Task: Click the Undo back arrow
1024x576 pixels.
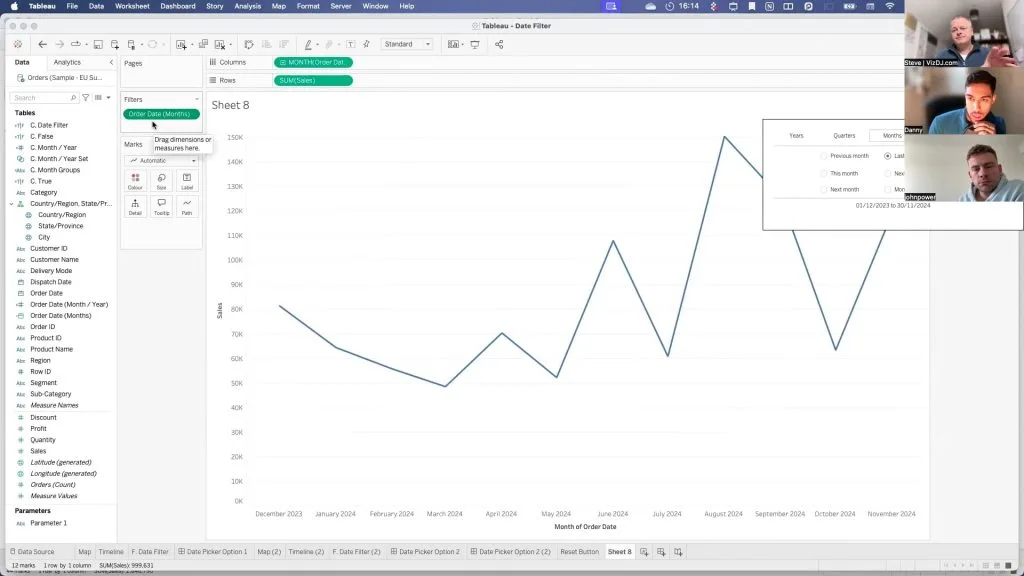Action: tap(42, 44)
